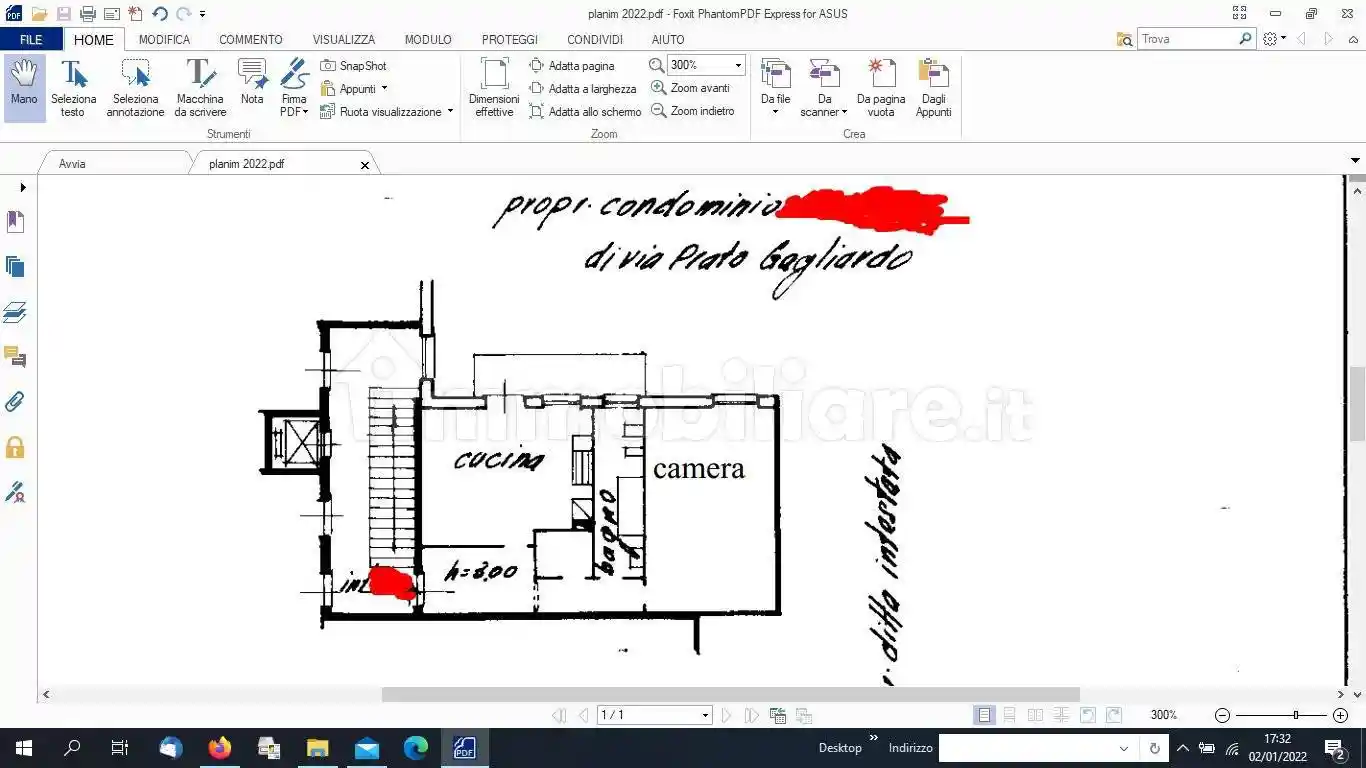
Task: Open the 300% zoom level dropdown
Action: point(738,65)
